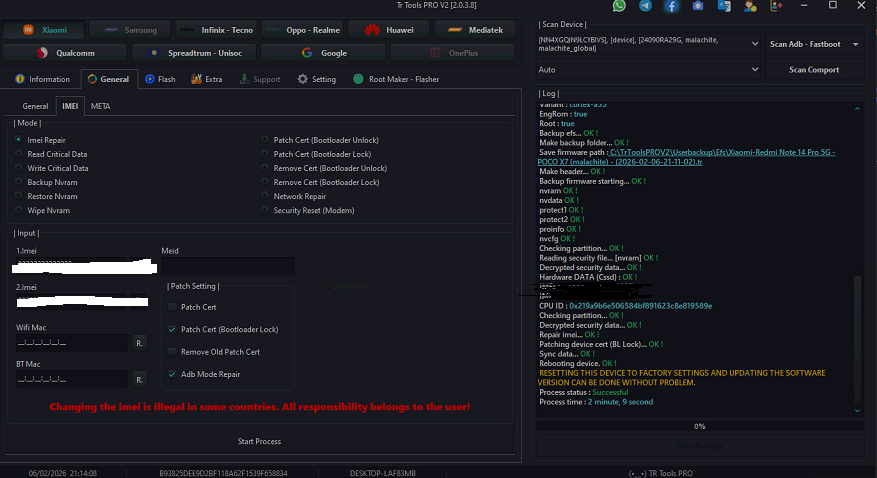This screenshot has width=877, height=478.
Task: Select the Huawei brand button
Action: pos(389,30)
